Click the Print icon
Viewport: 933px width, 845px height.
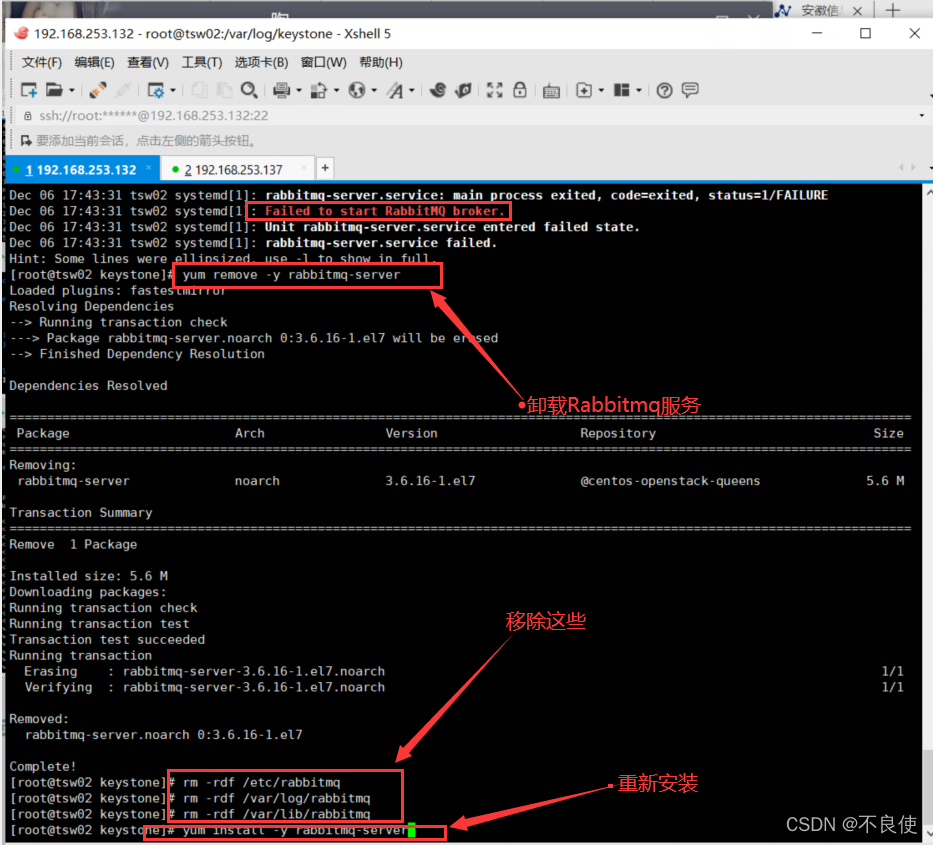point(281,90)
